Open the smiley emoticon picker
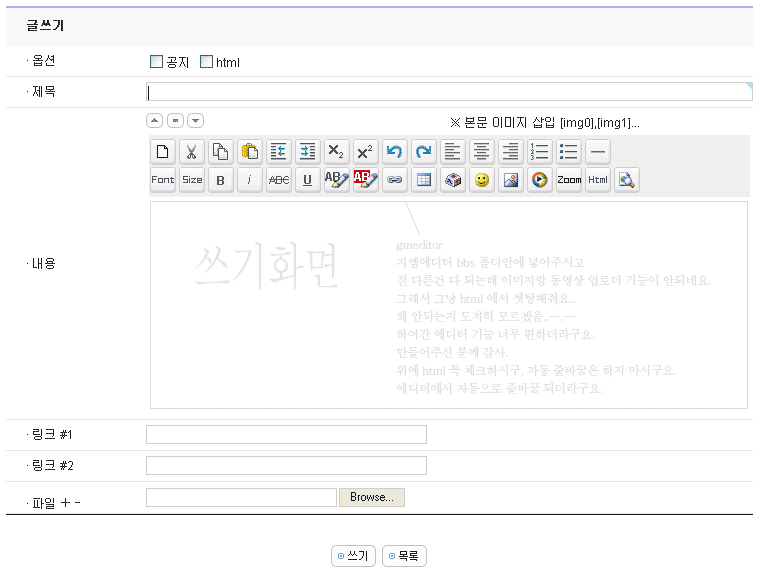The height and width of the screenshot is (574, 760). 482,180
